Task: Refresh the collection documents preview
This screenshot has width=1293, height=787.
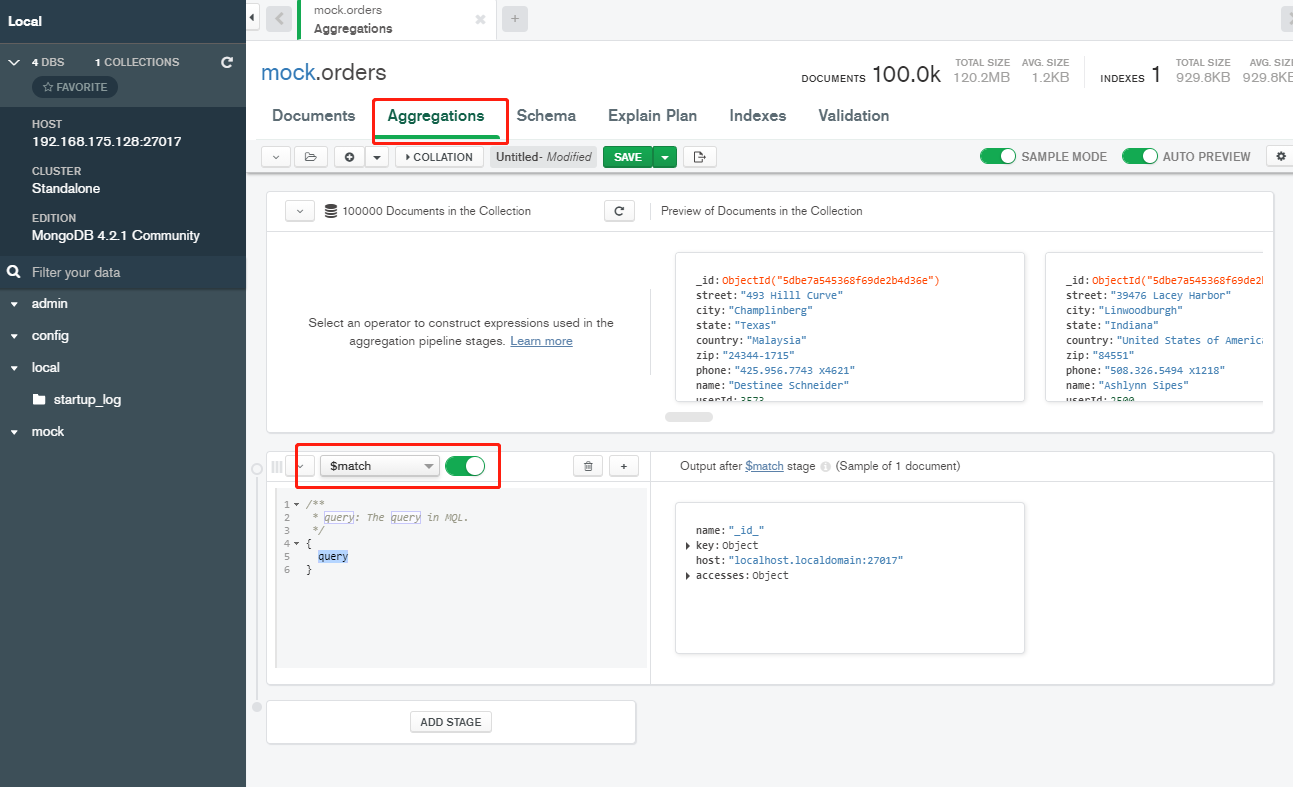Action: coord(619,211)
